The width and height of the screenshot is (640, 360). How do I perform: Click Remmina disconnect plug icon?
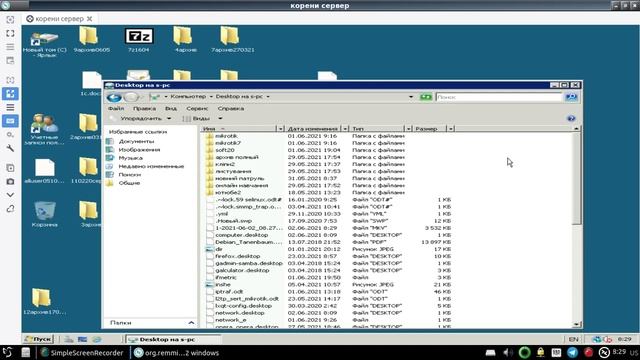pos(10,209)
